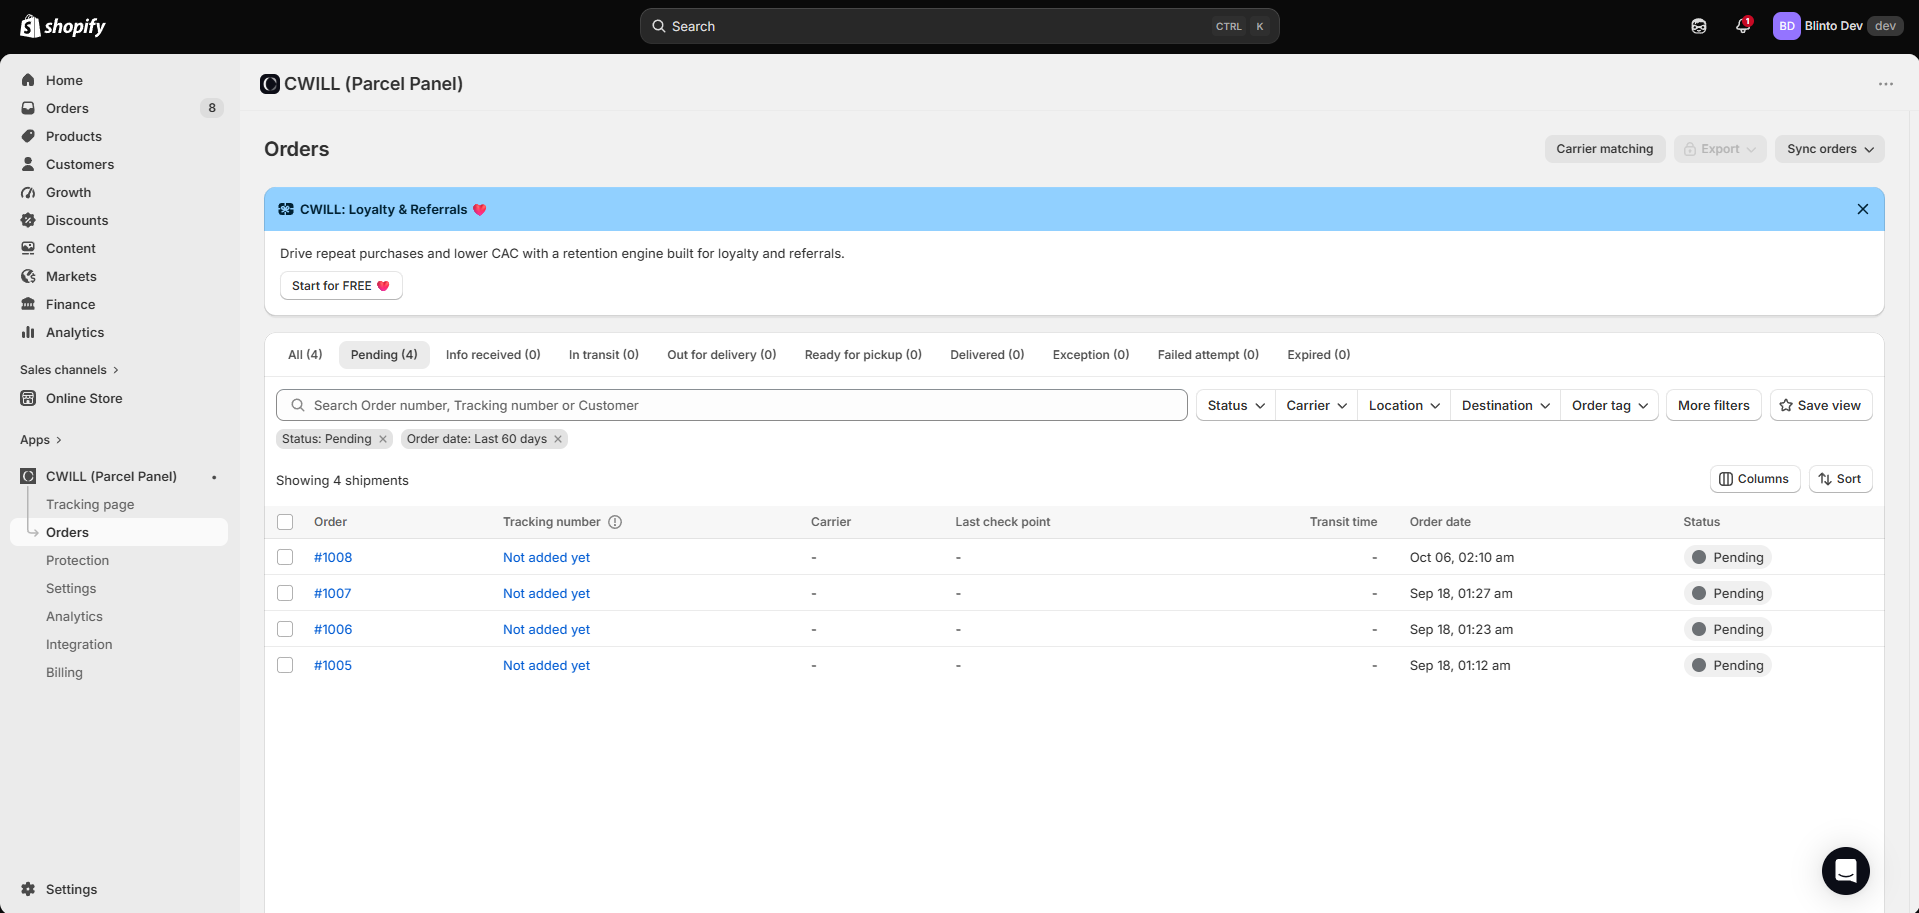1919x913 pixels.
Task: Open the live chat bubble
Action: (x=1845, y=871)
